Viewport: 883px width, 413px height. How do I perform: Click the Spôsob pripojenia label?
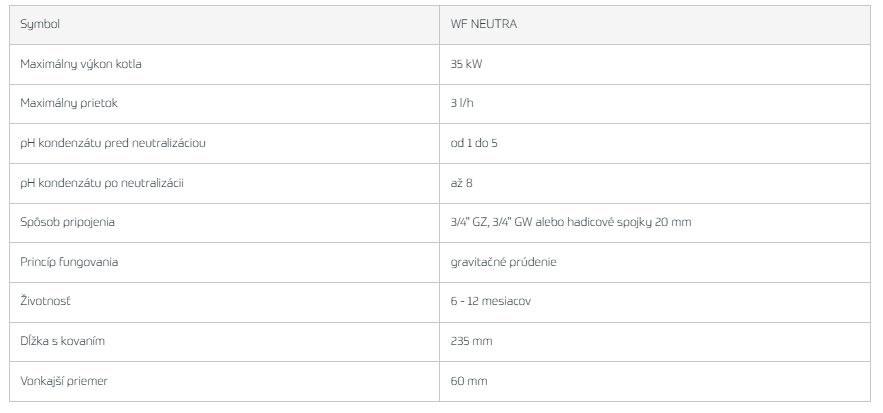coord(67,223)
